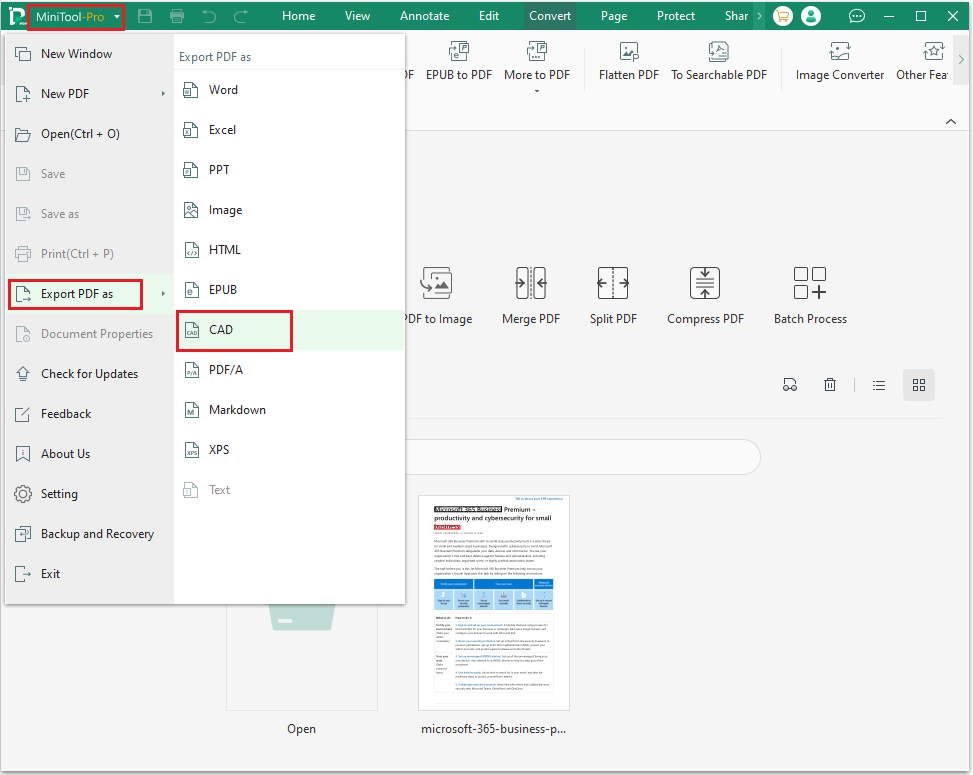The height and width of the screenshot is (775, 973).
Task: Open the Page tab
Action: 614,16
